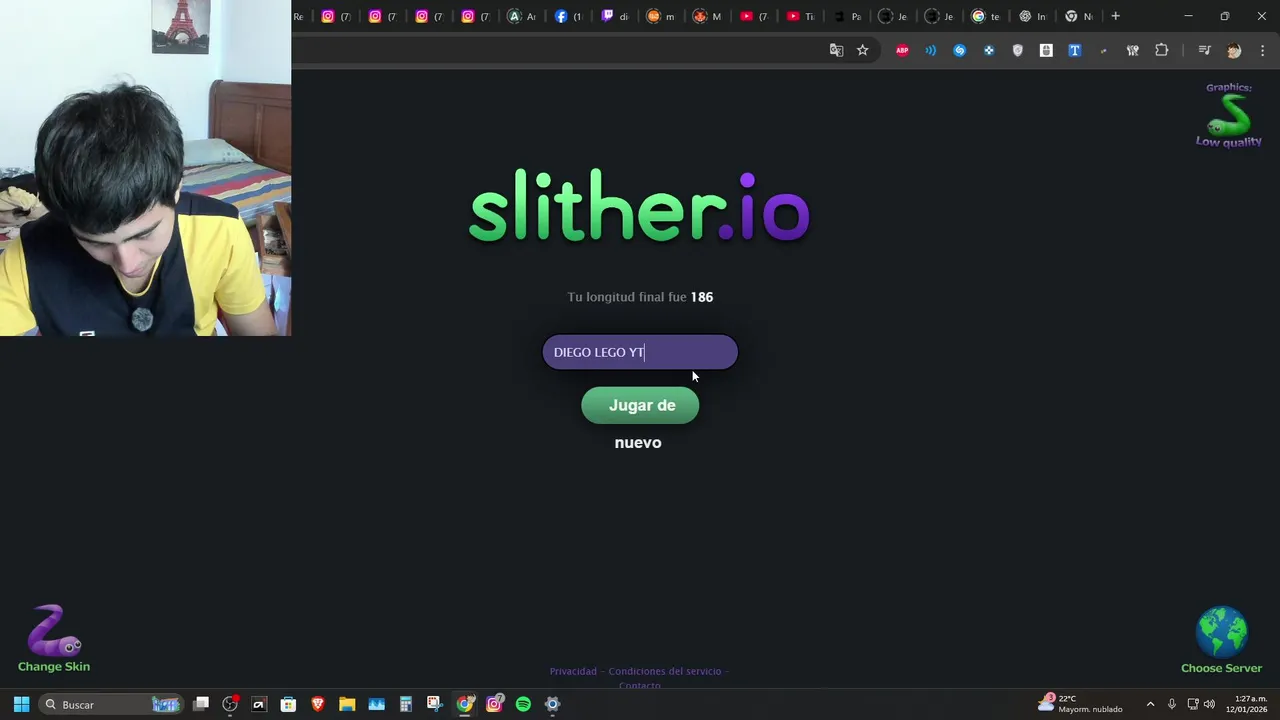Click the gray shield extension icon

point(1018,50)
